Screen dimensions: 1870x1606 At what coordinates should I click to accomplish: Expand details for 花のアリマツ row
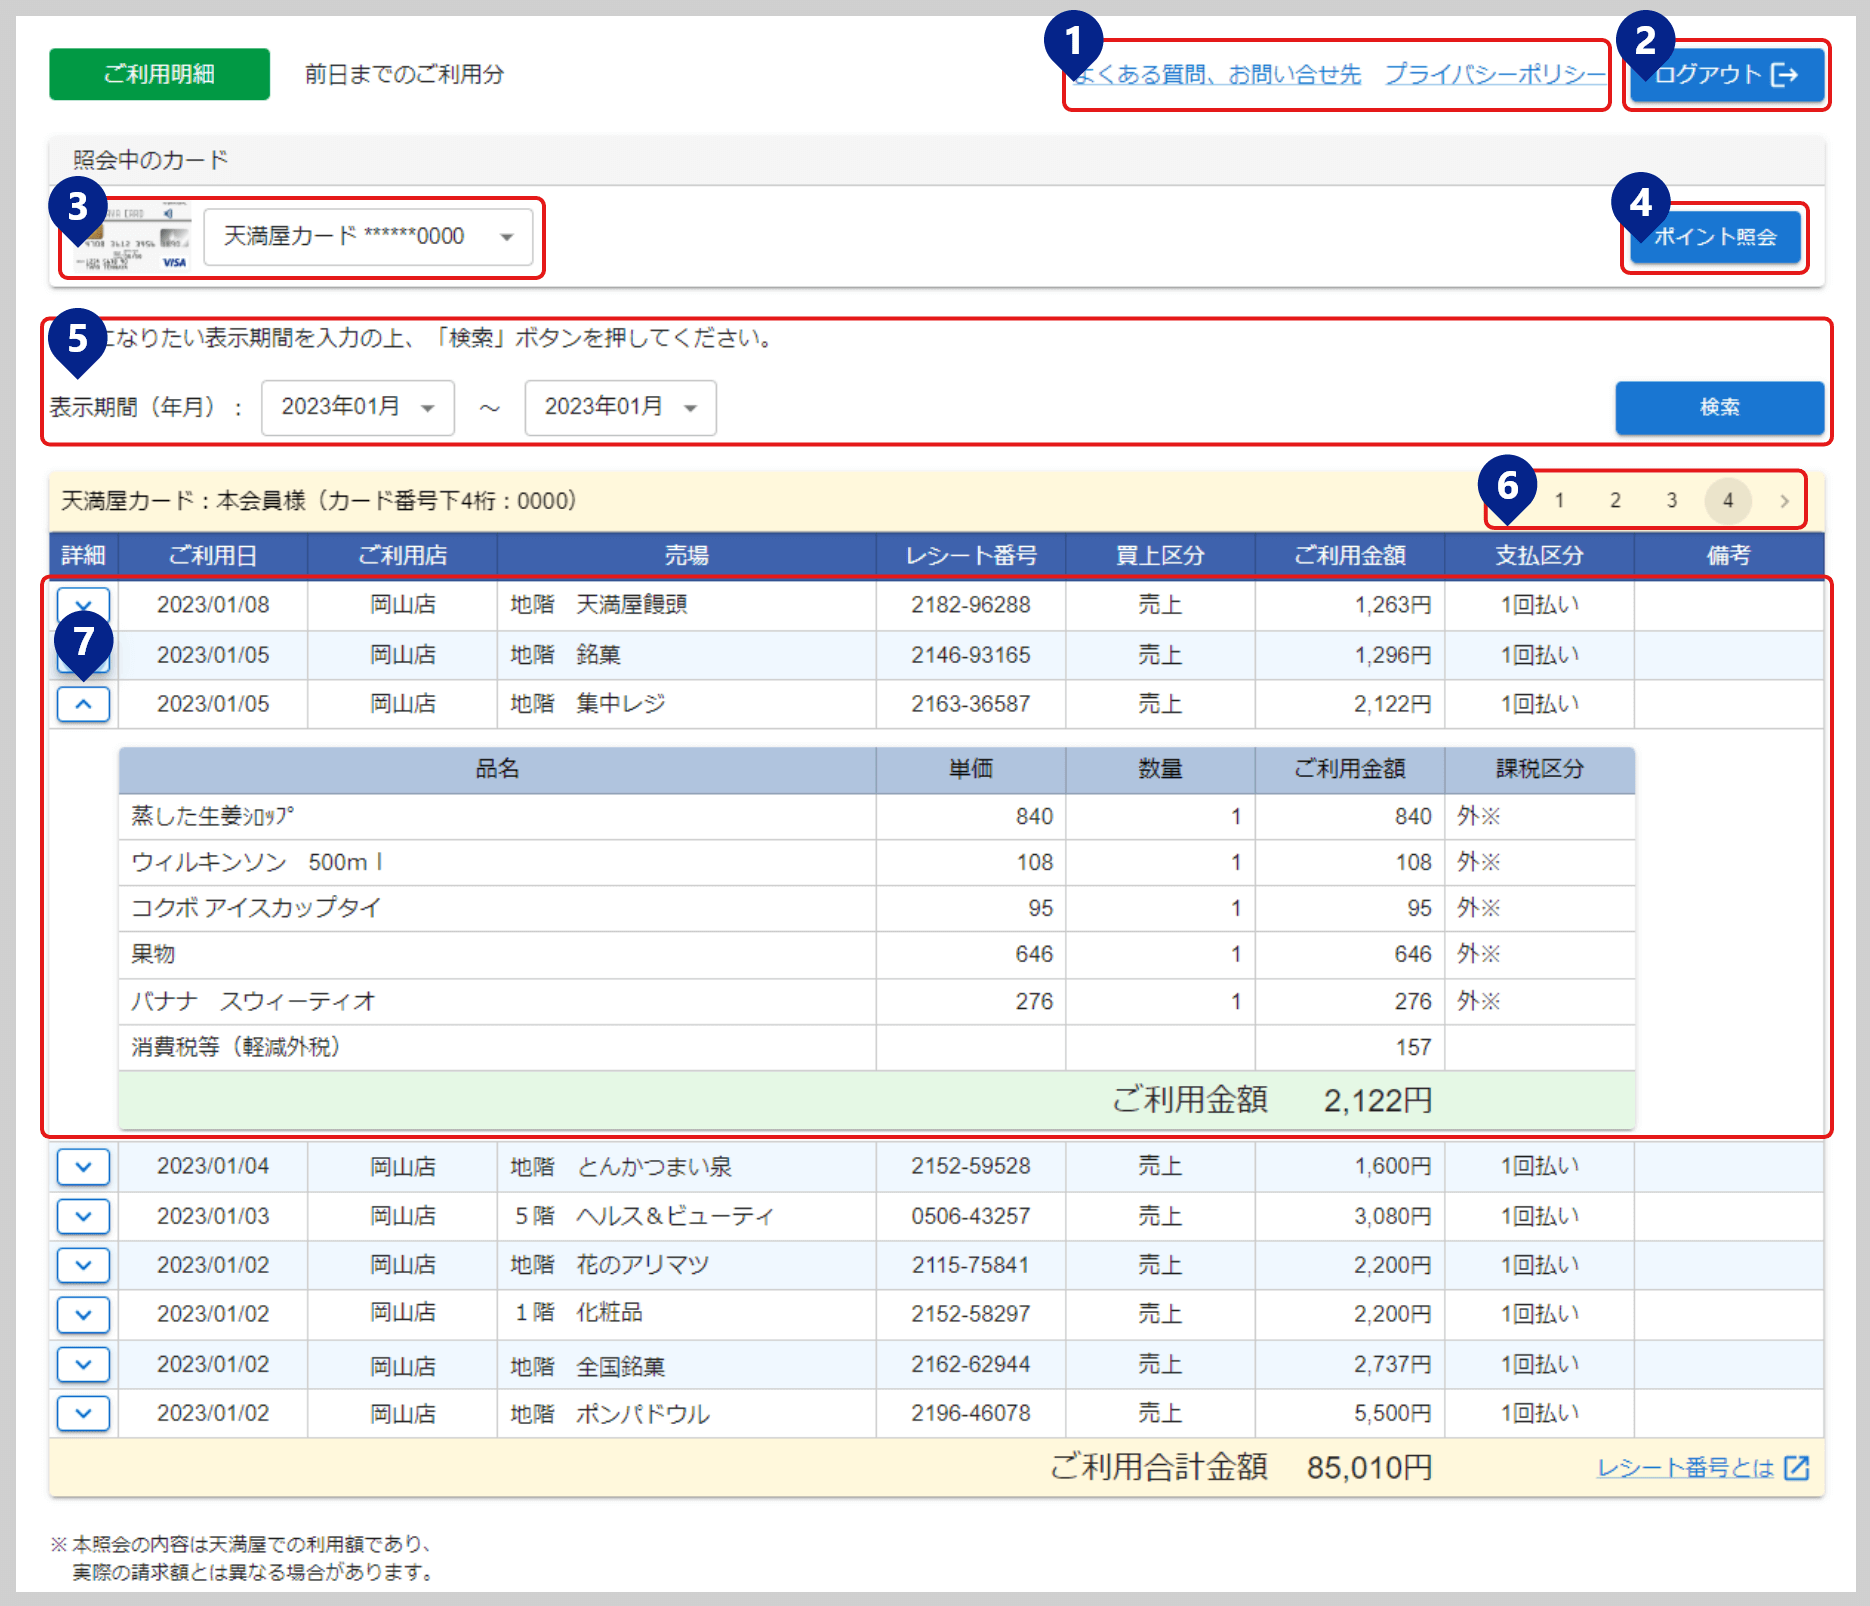tap(84, 1265)
